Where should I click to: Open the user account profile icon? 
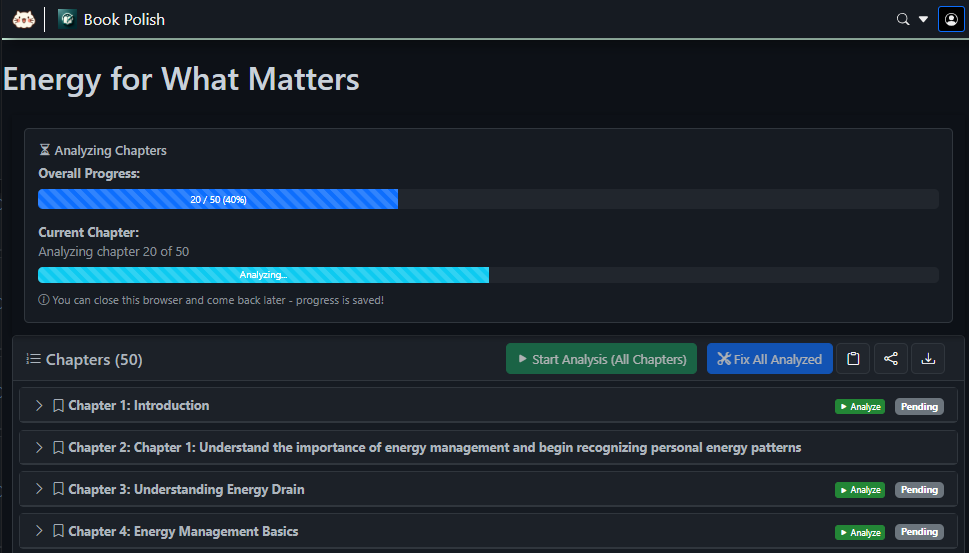(951, 19)
